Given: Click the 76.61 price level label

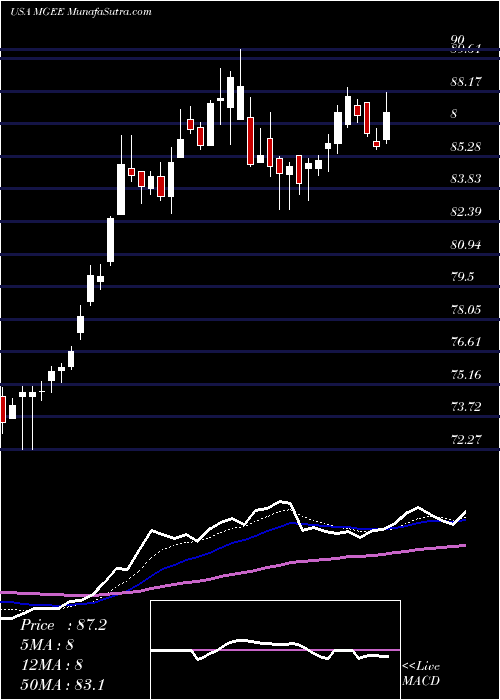Looking at the screenshot, I should [466, 342].
